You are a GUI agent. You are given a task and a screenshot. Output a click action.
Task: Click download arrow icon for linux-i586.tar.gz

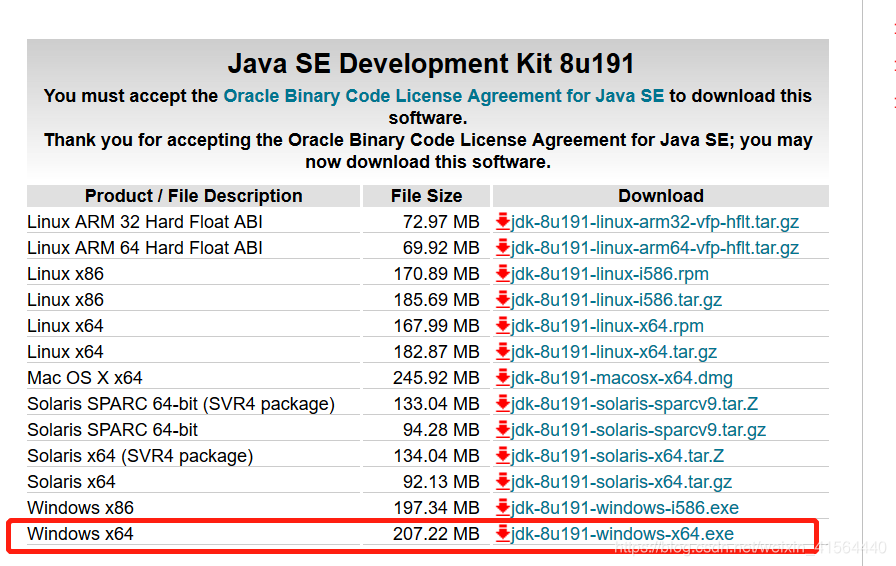(x=503, y=300)
